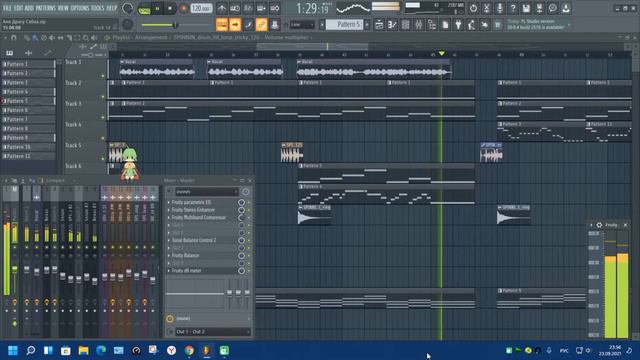This screenshot has width=640, height=360.
Task: Open the snap selector showing Line
Action: pos(302,25)
